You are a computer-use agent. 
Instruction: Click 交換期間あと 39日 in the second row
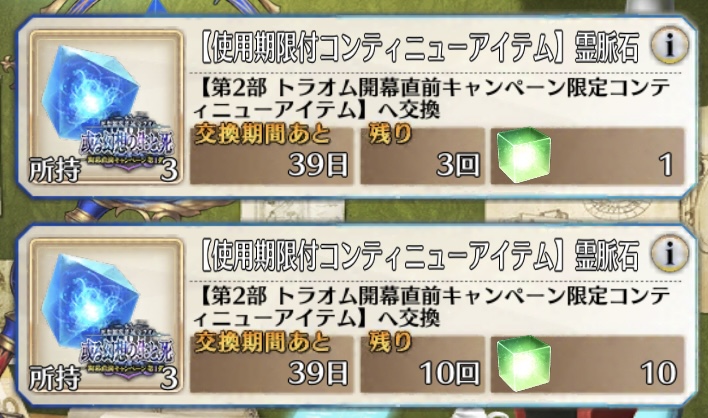pyautogui.click(x=272, y=364)
